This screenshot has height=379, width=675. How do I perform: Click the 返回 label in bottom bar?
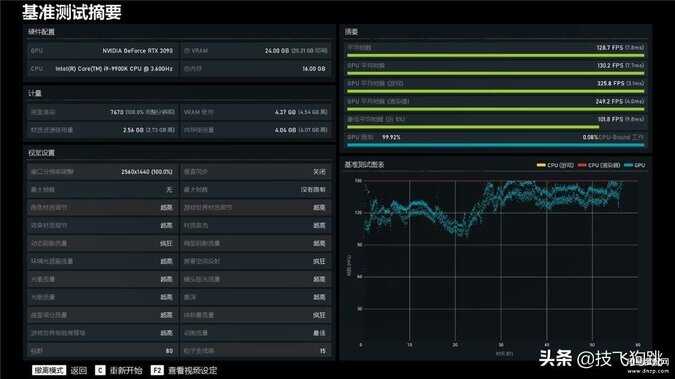coord(79,370)
